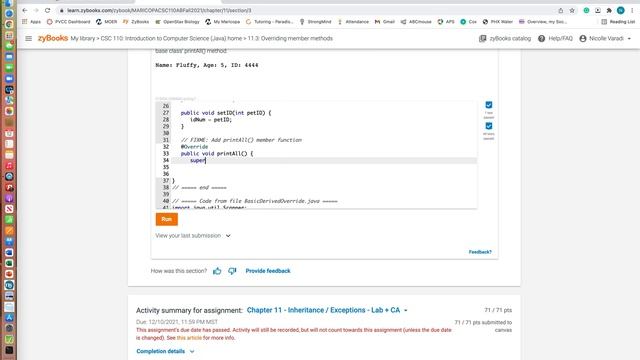Screen dimensions: 640x360
Task: Open the OpenStax Biology bookmark
Action: tap(177, 22)
